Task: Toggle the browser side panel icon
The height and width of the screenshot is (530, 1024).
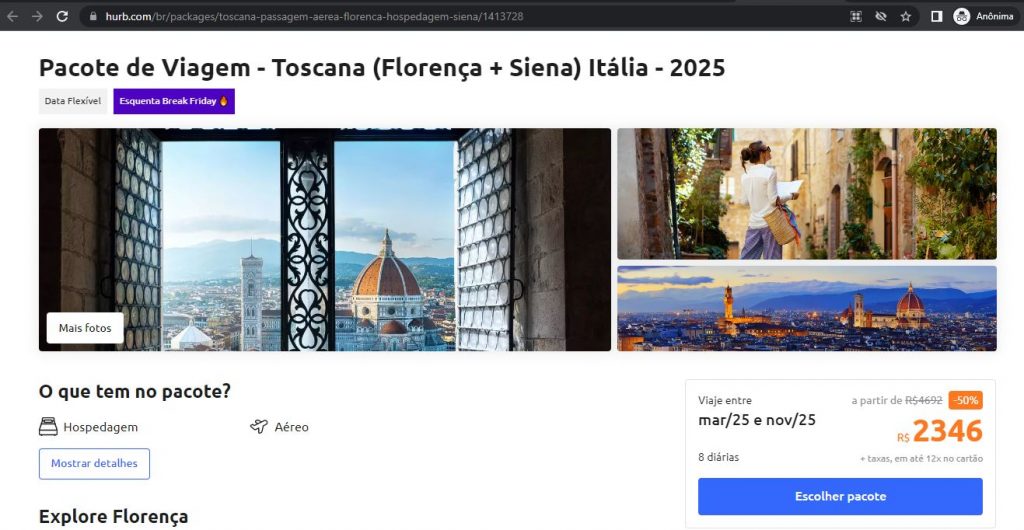Action: 937,16
